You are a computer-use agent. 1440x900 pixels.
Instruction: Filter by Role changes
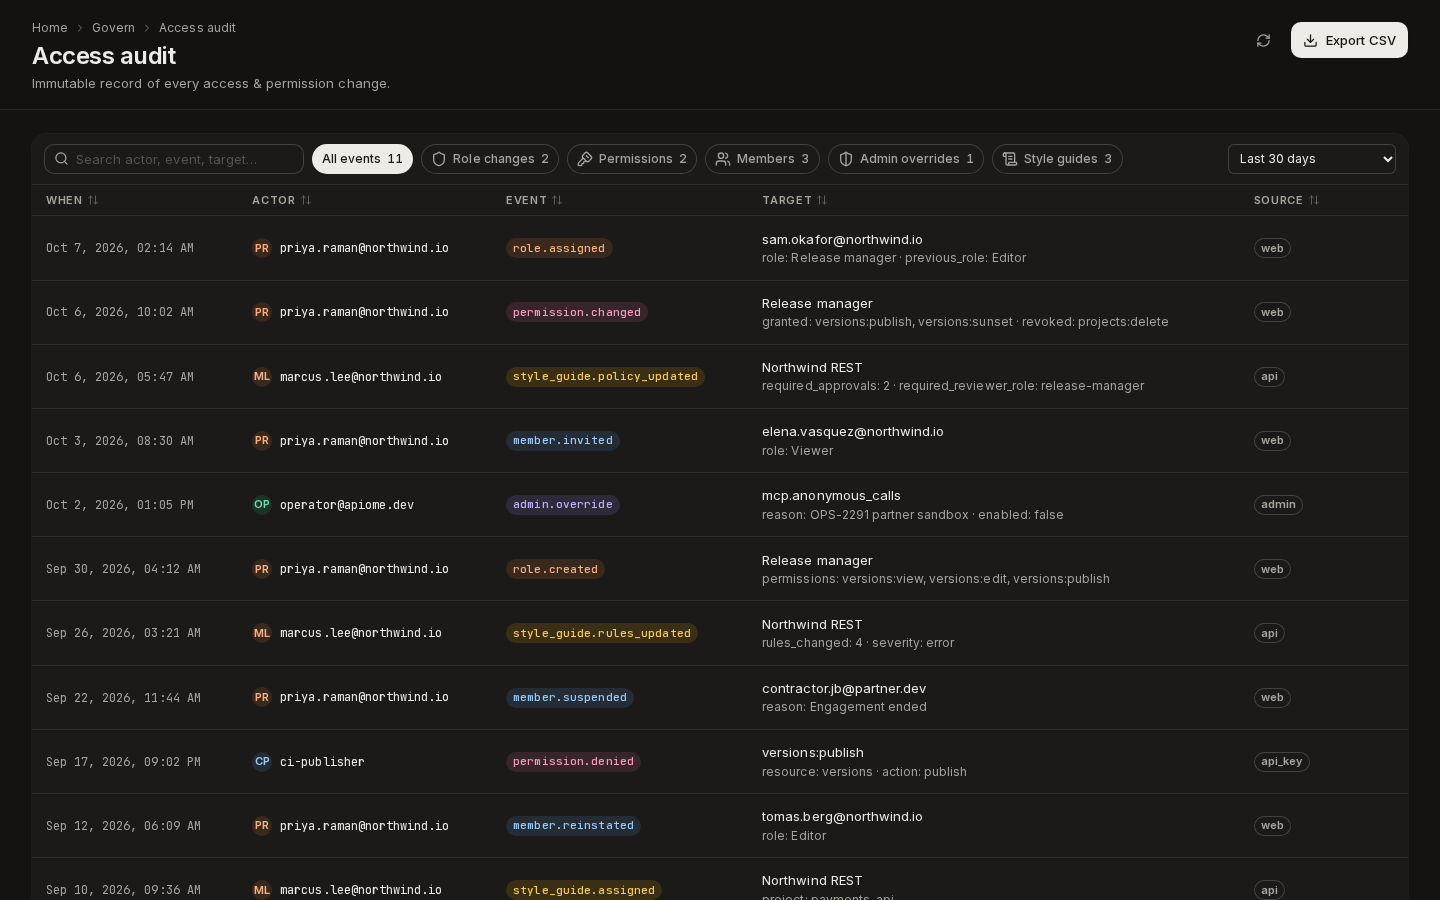[x=490, y=159]
